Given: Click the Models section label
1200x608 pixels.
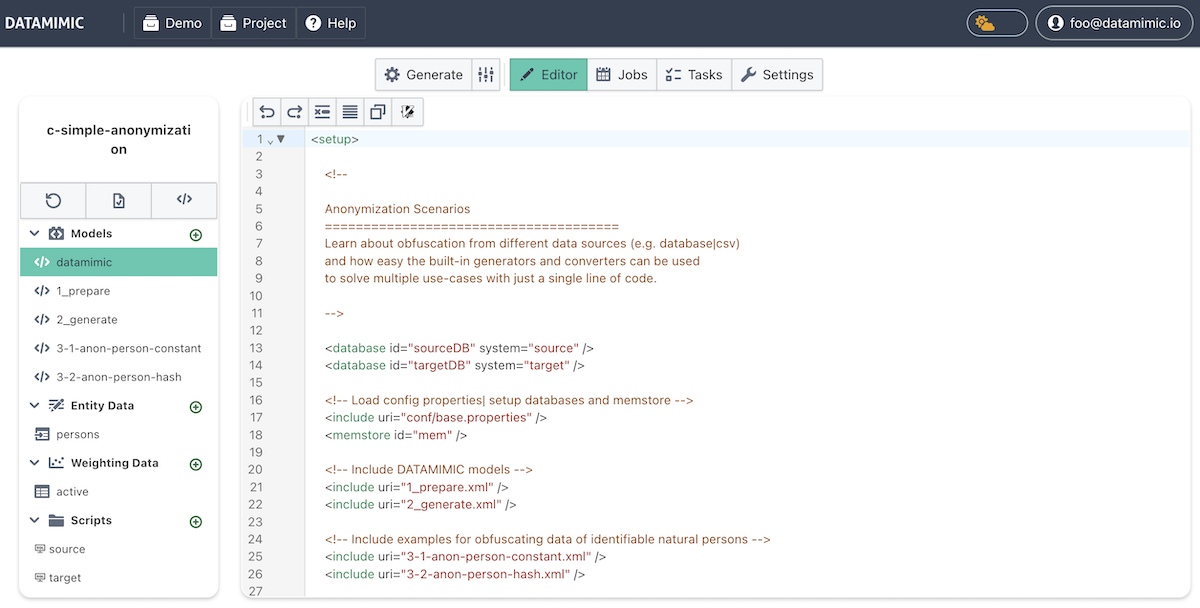Looking at the screenshot, I should click(91, 234).
